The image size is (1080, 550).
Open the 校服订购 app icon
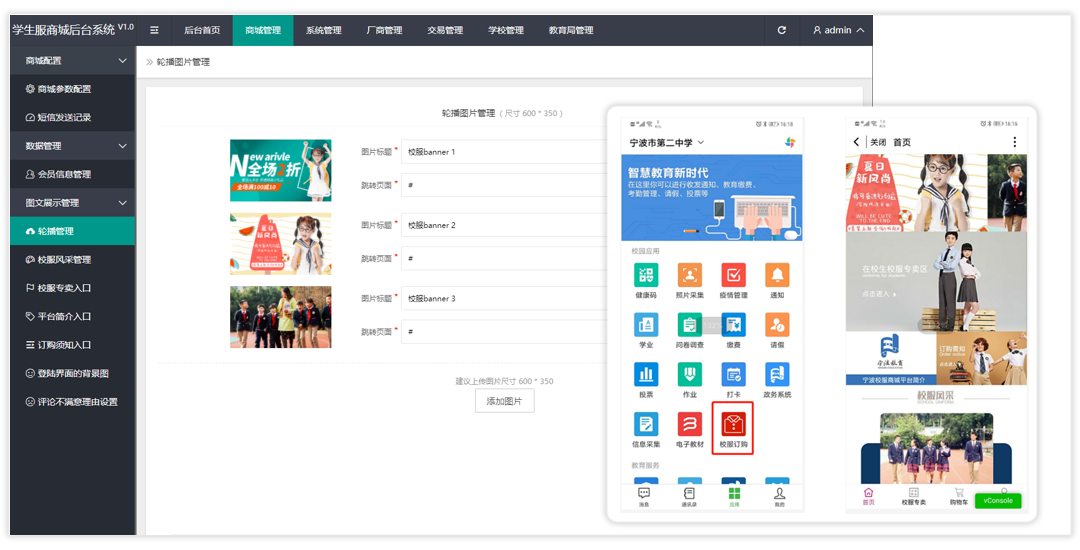[733, 426]
